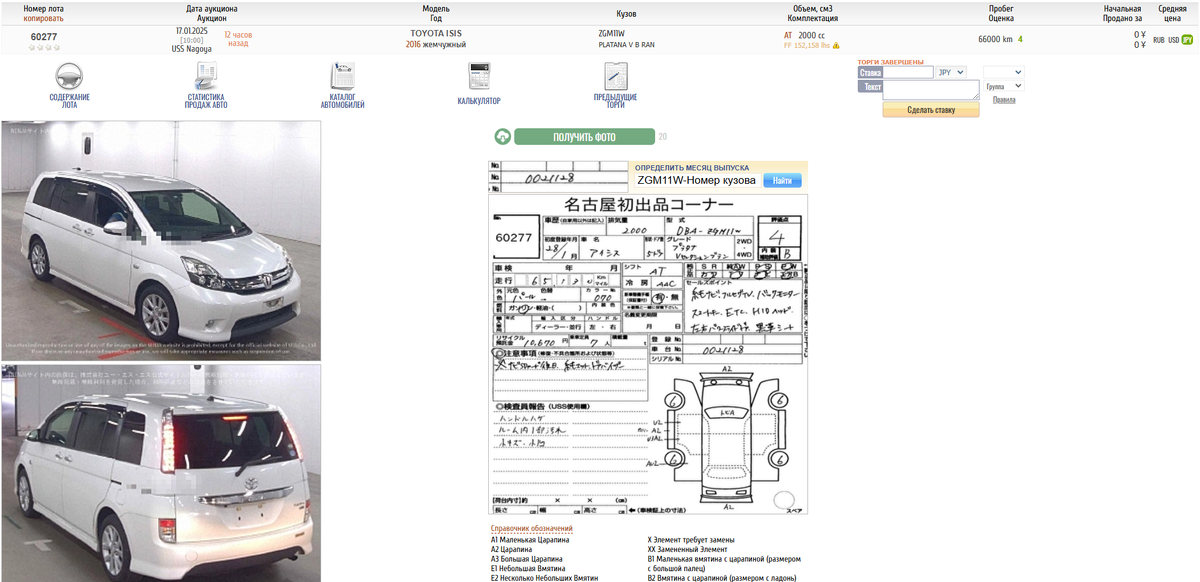The image size is (1200, 582).
Task: Open the front view car photo
Action: tap(161, 240)
